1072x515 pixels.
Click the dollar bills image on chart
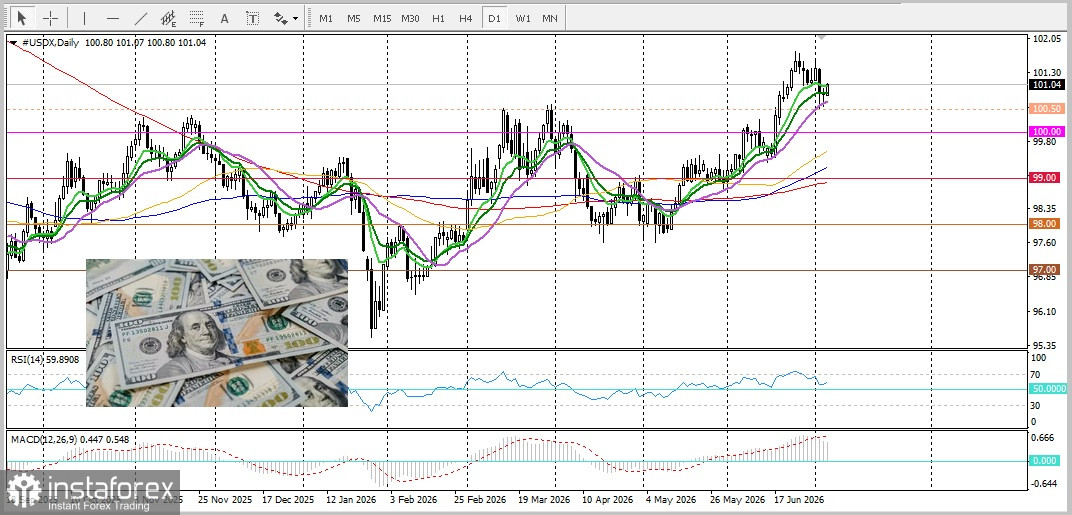(x=217, y=332)
